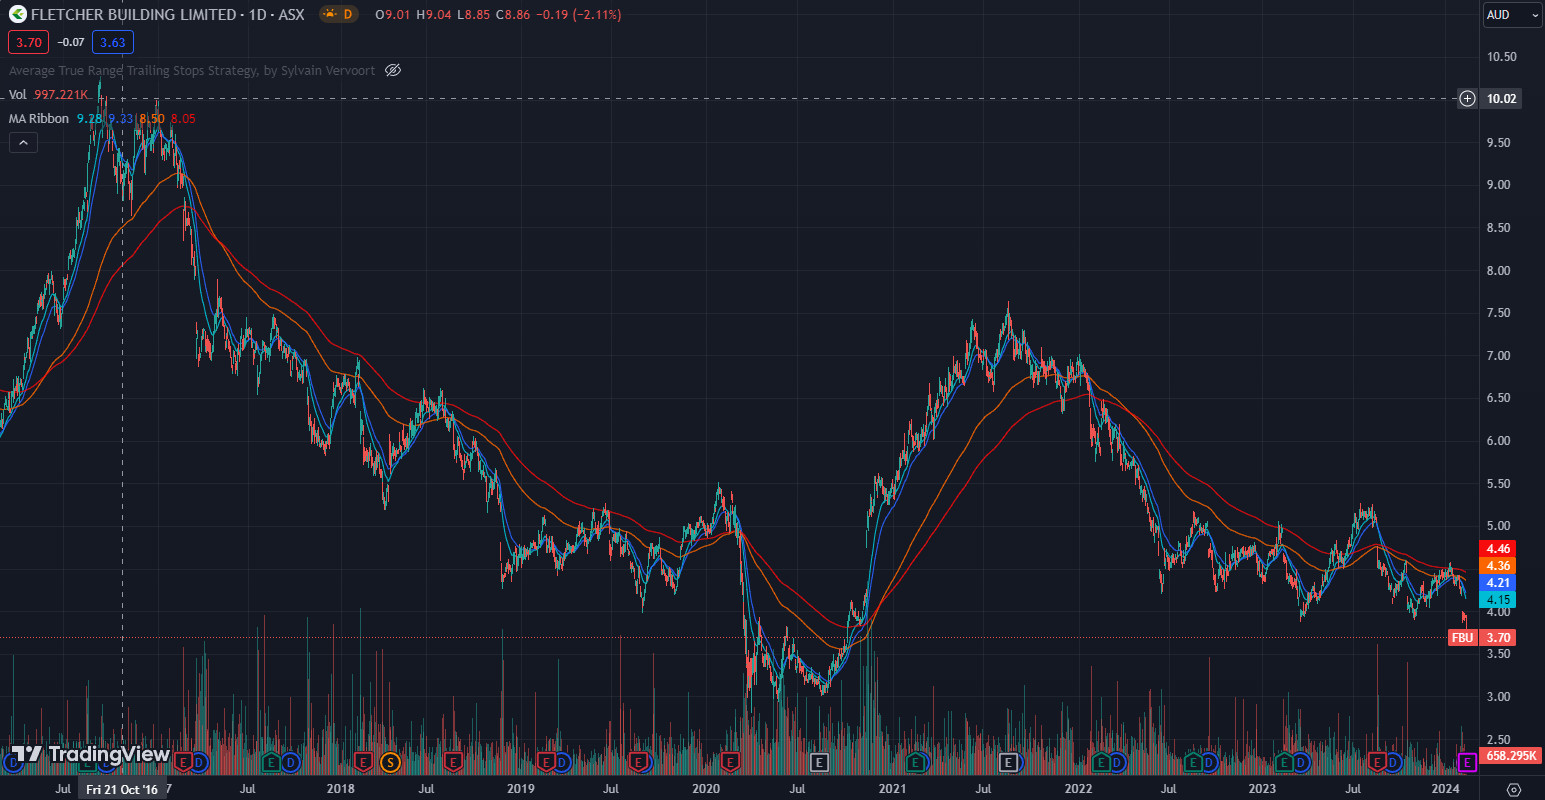Select the MA Ribbon indicator legend label
1545x800 pixels.
click(x=39, y=118)
